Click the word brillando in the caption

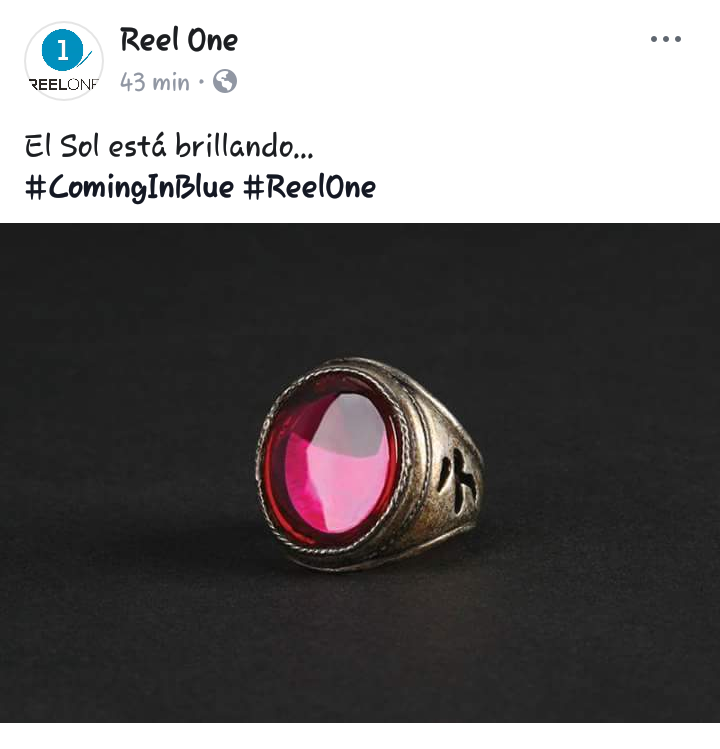click(244, 145)
